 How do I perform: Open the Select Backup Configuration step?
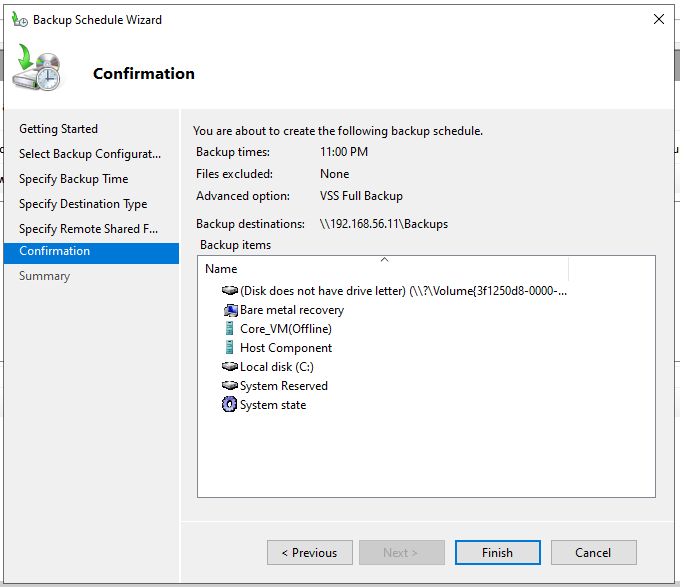point(90,154)
